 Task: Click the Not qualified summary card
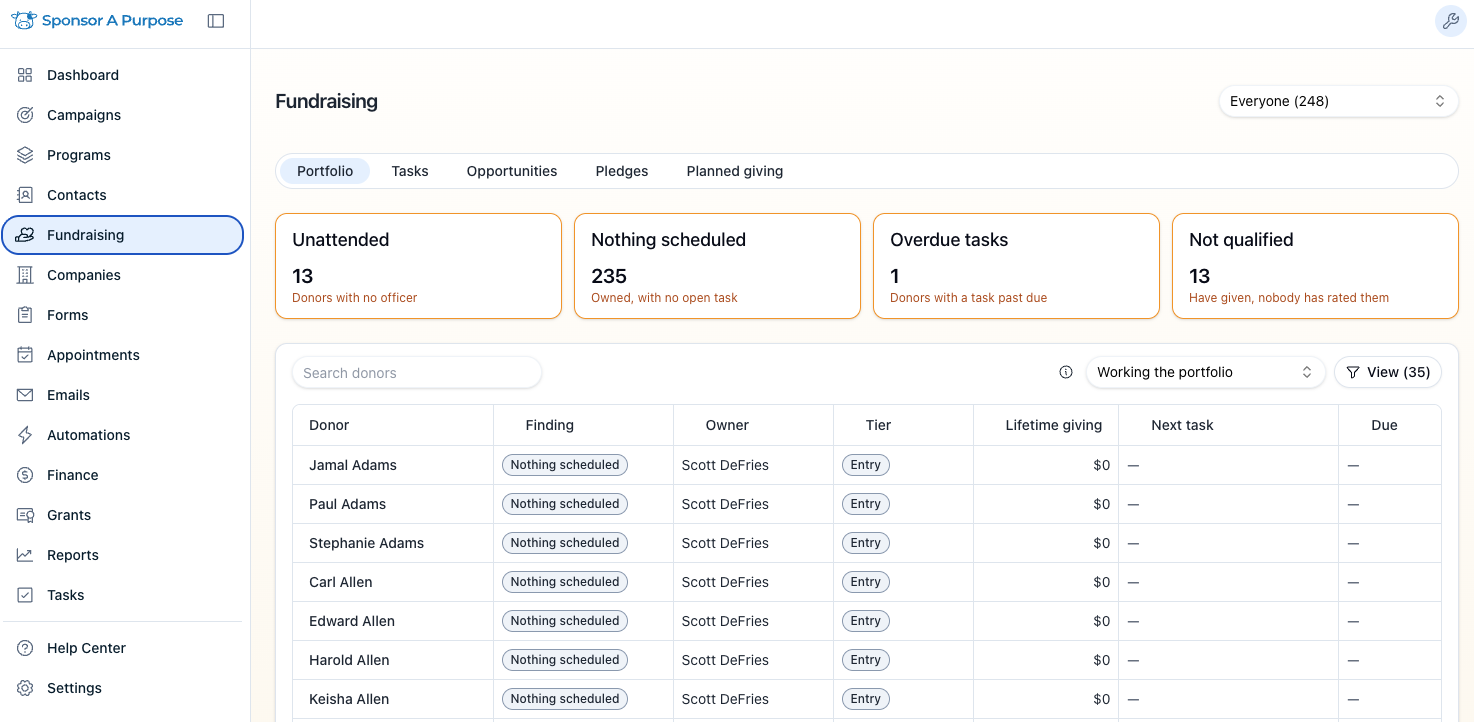coord(1315,266)
